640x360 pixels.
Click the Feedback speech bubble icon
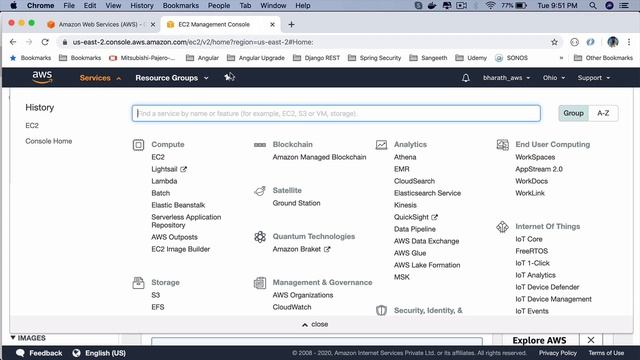(x=20, y=353)
